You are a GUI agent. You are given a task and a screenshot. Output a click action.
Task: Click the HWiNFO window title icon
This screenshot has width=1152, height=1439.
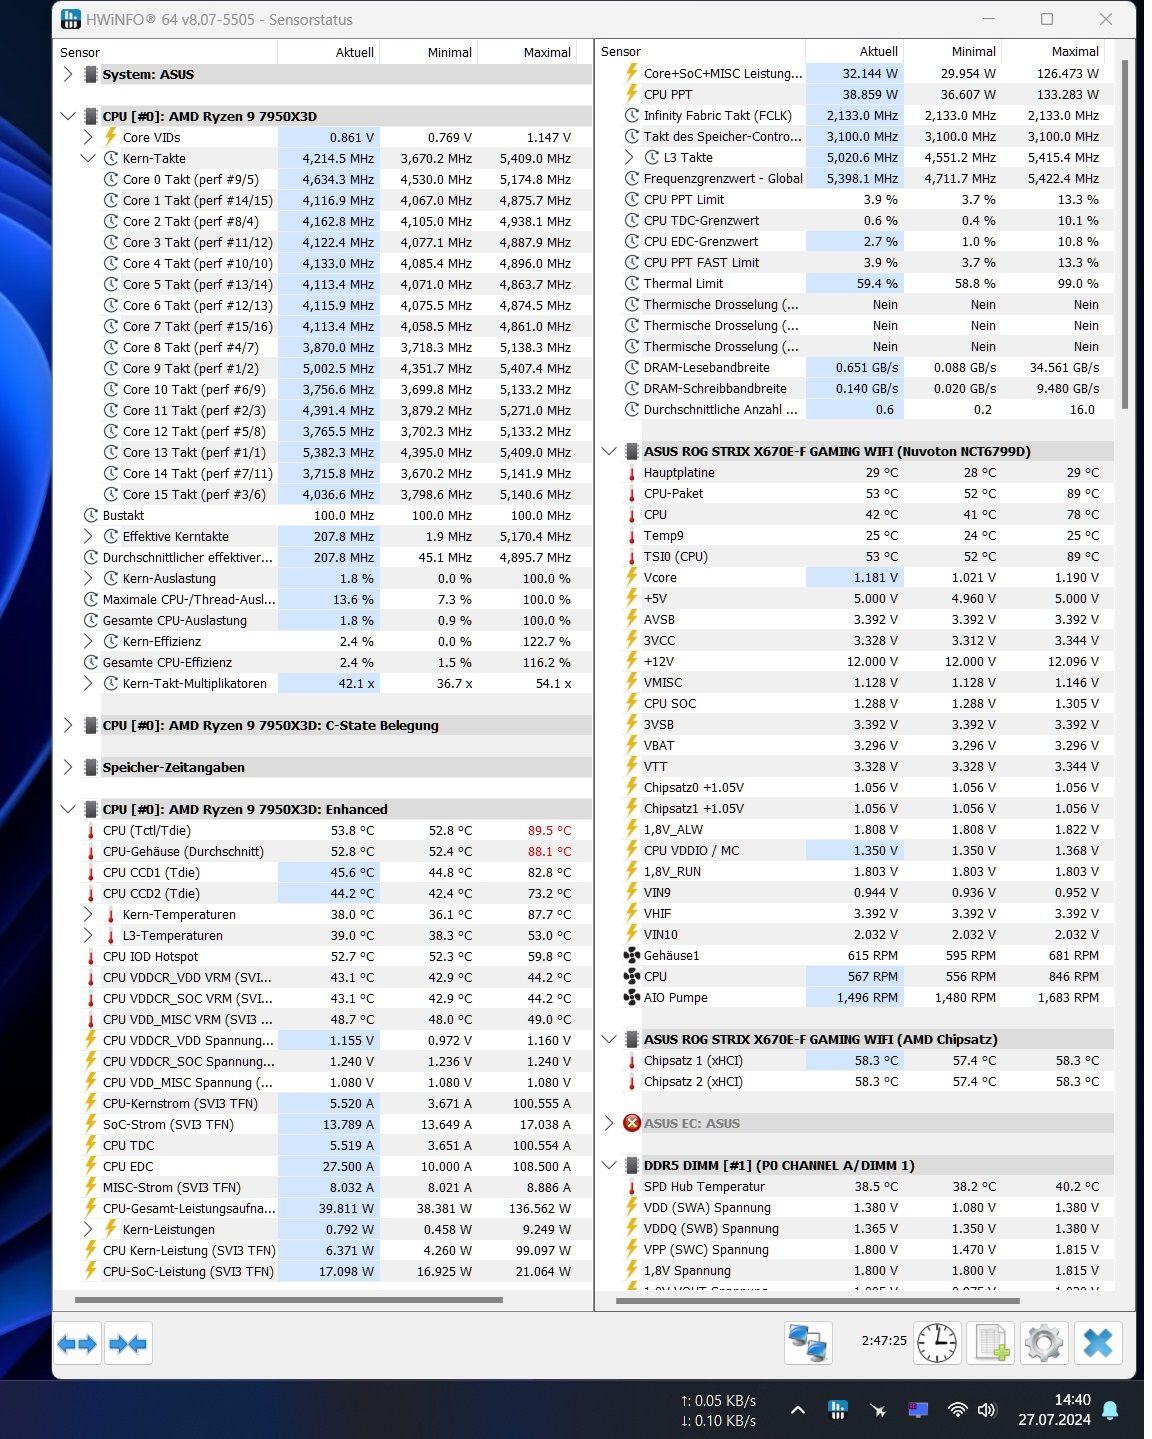pos(71,19)
